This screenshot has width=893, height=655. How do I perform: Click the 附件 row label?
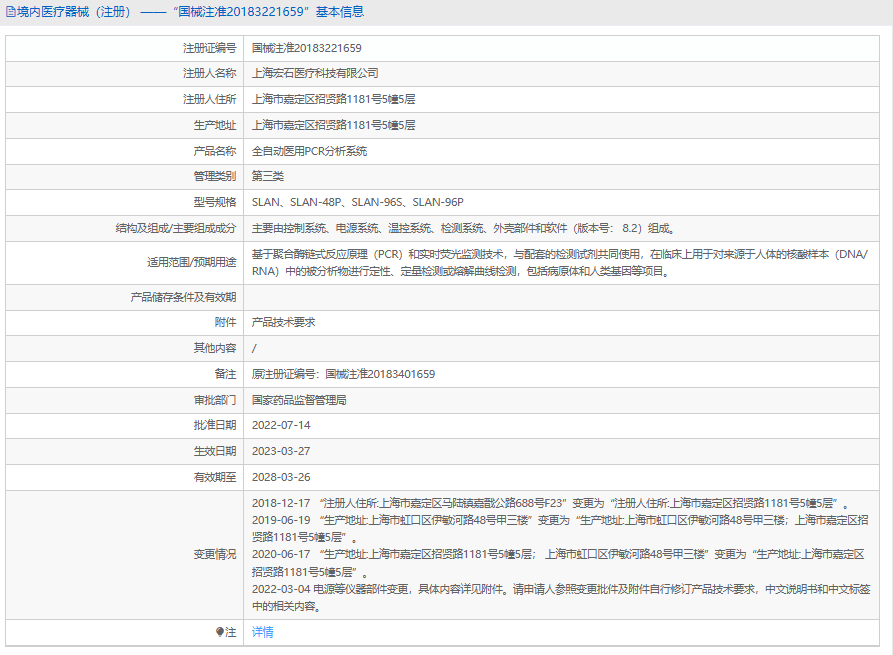pos(226,322)
